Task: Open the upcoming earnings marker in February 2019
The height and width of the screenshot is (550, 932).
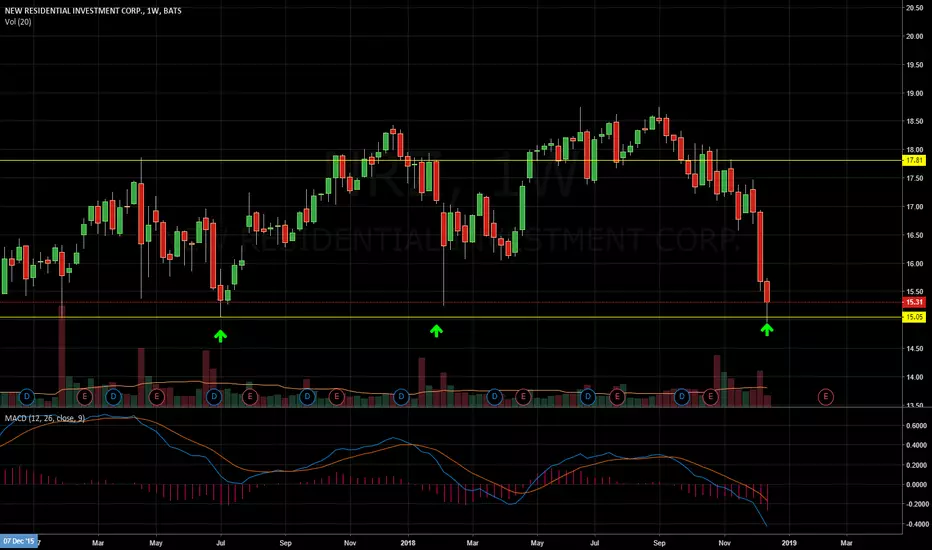Action: (x=826, y=397)
